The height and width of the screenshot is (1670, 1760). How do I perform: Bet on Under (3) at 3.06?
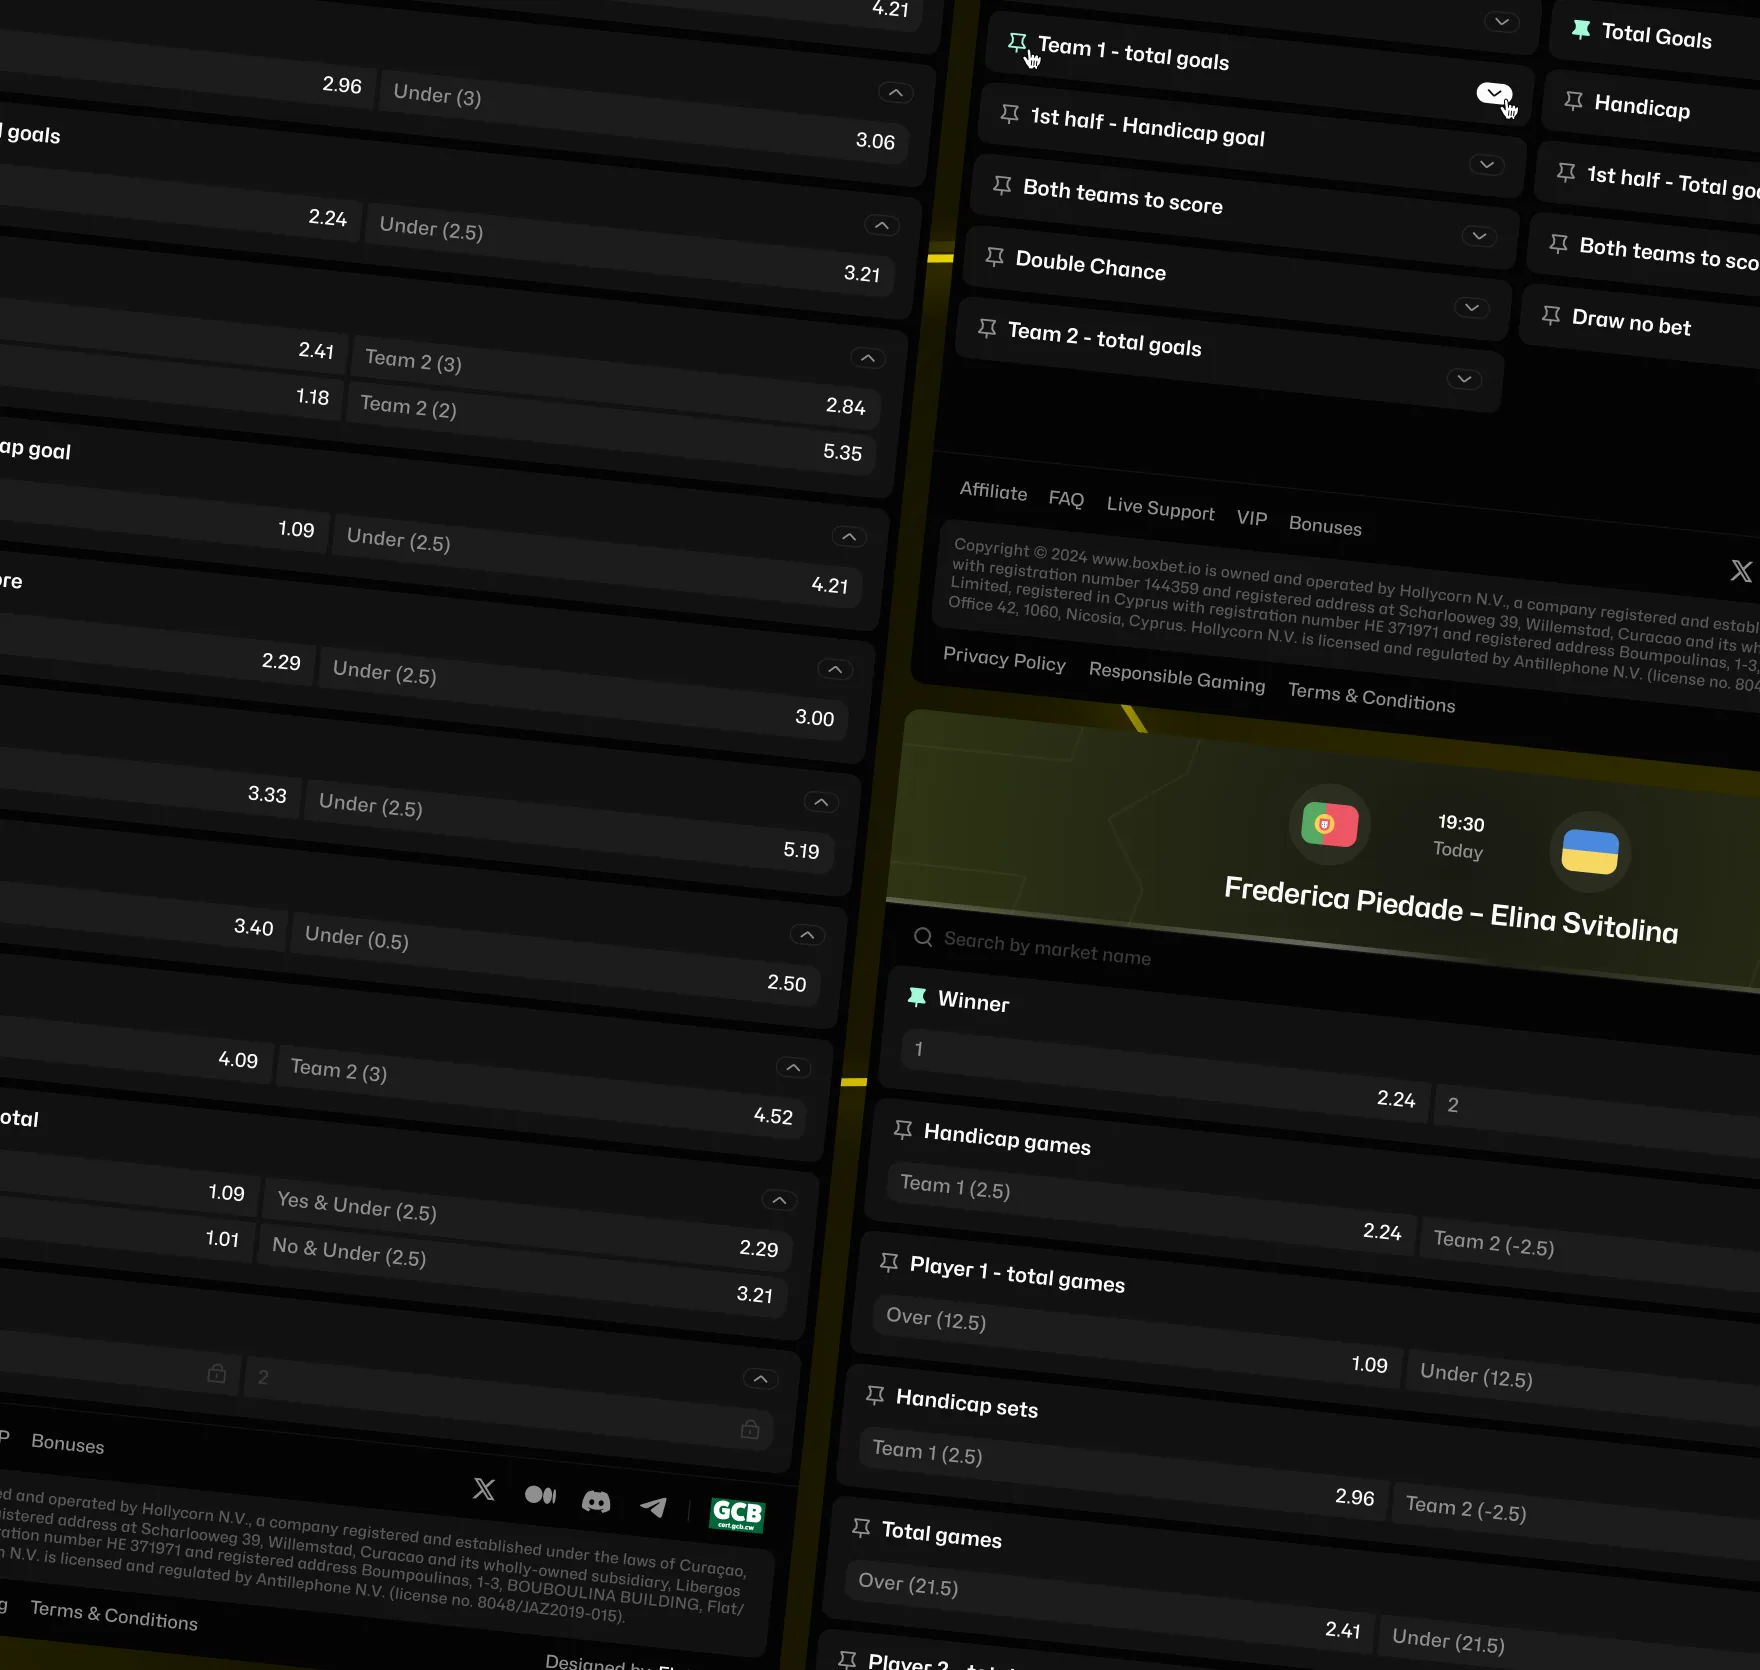(x=642, y=117)
